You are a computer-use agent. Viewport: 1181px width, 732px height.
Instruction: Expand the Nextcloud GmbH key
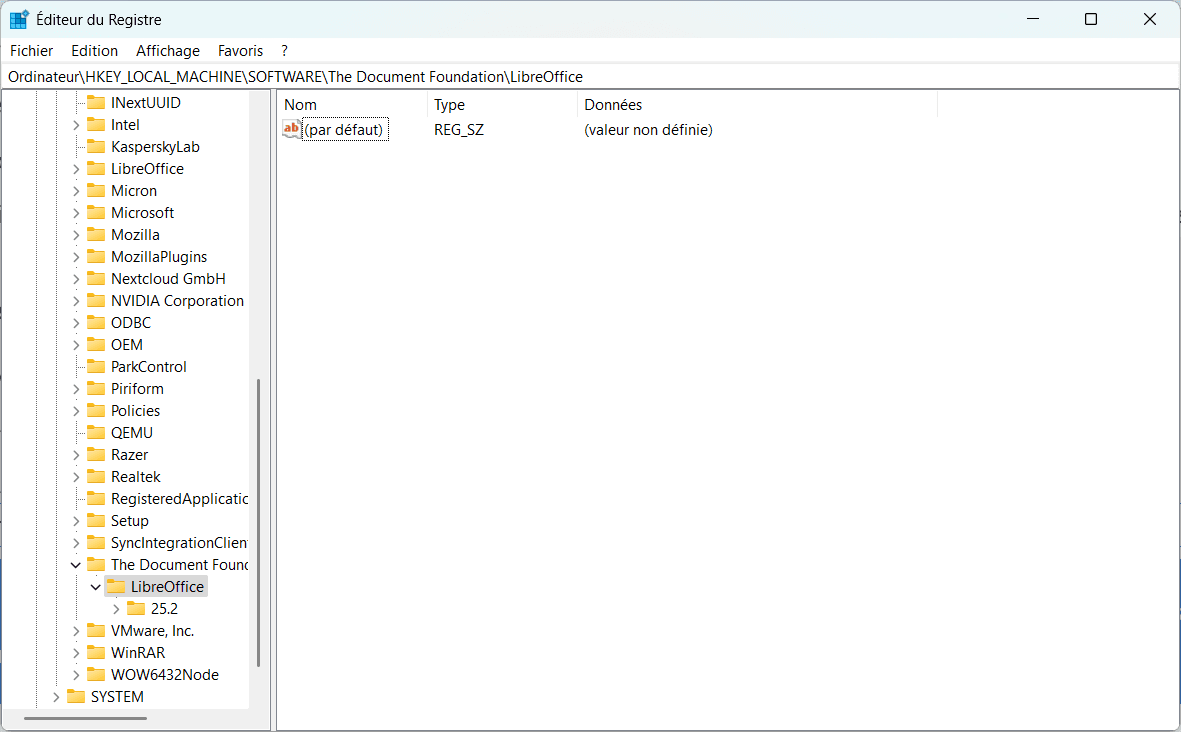coord(76,279)
